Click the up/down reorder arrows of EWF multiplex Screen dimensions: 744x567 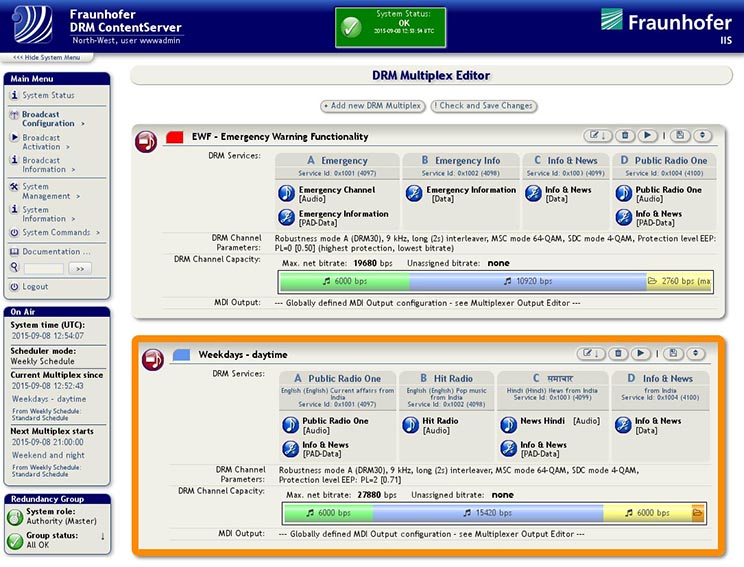pos(703,136)
